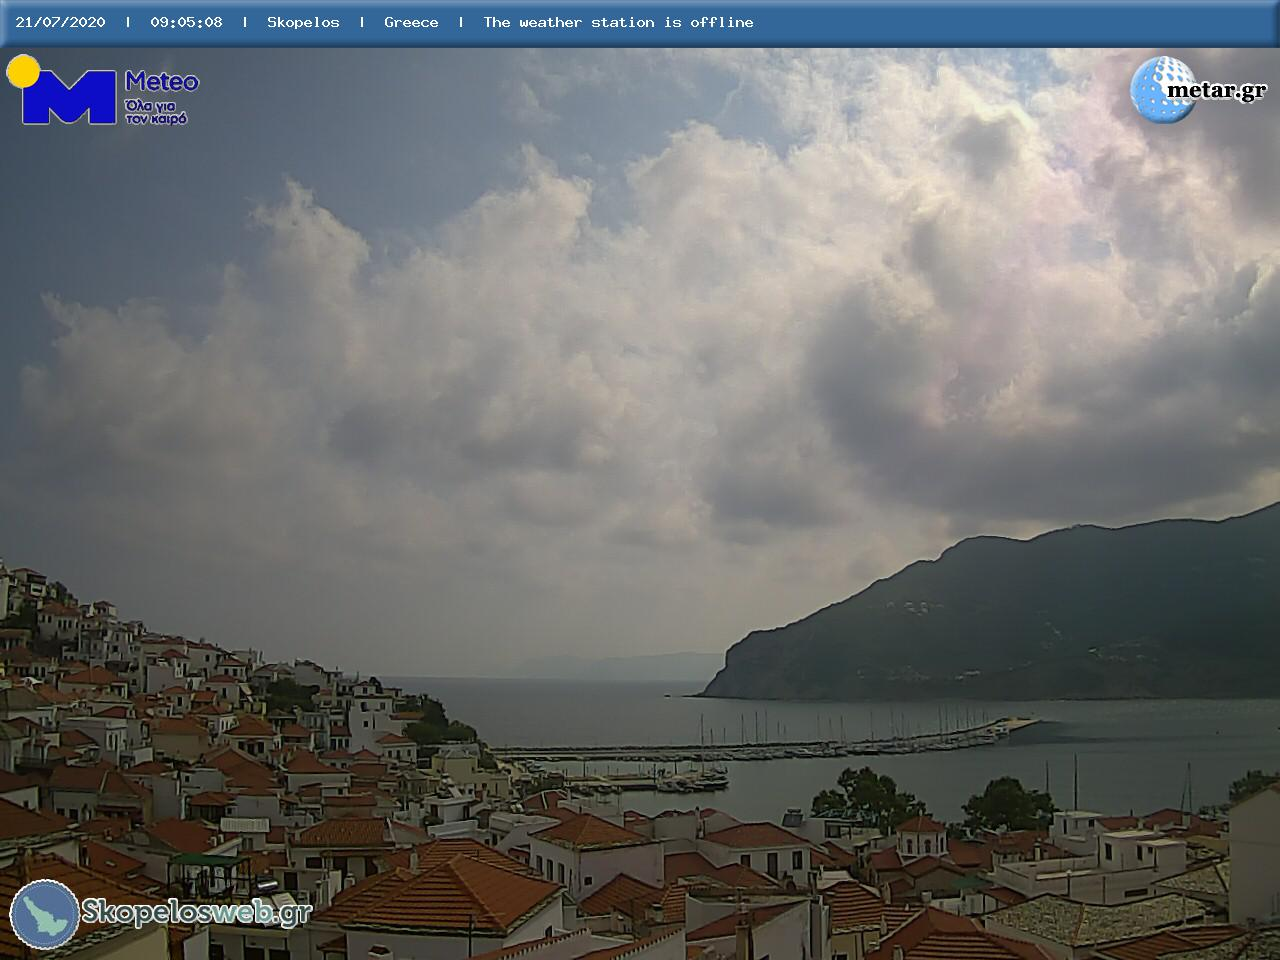
Task: Click the Greece label in the header
Action: pos(411,22)
